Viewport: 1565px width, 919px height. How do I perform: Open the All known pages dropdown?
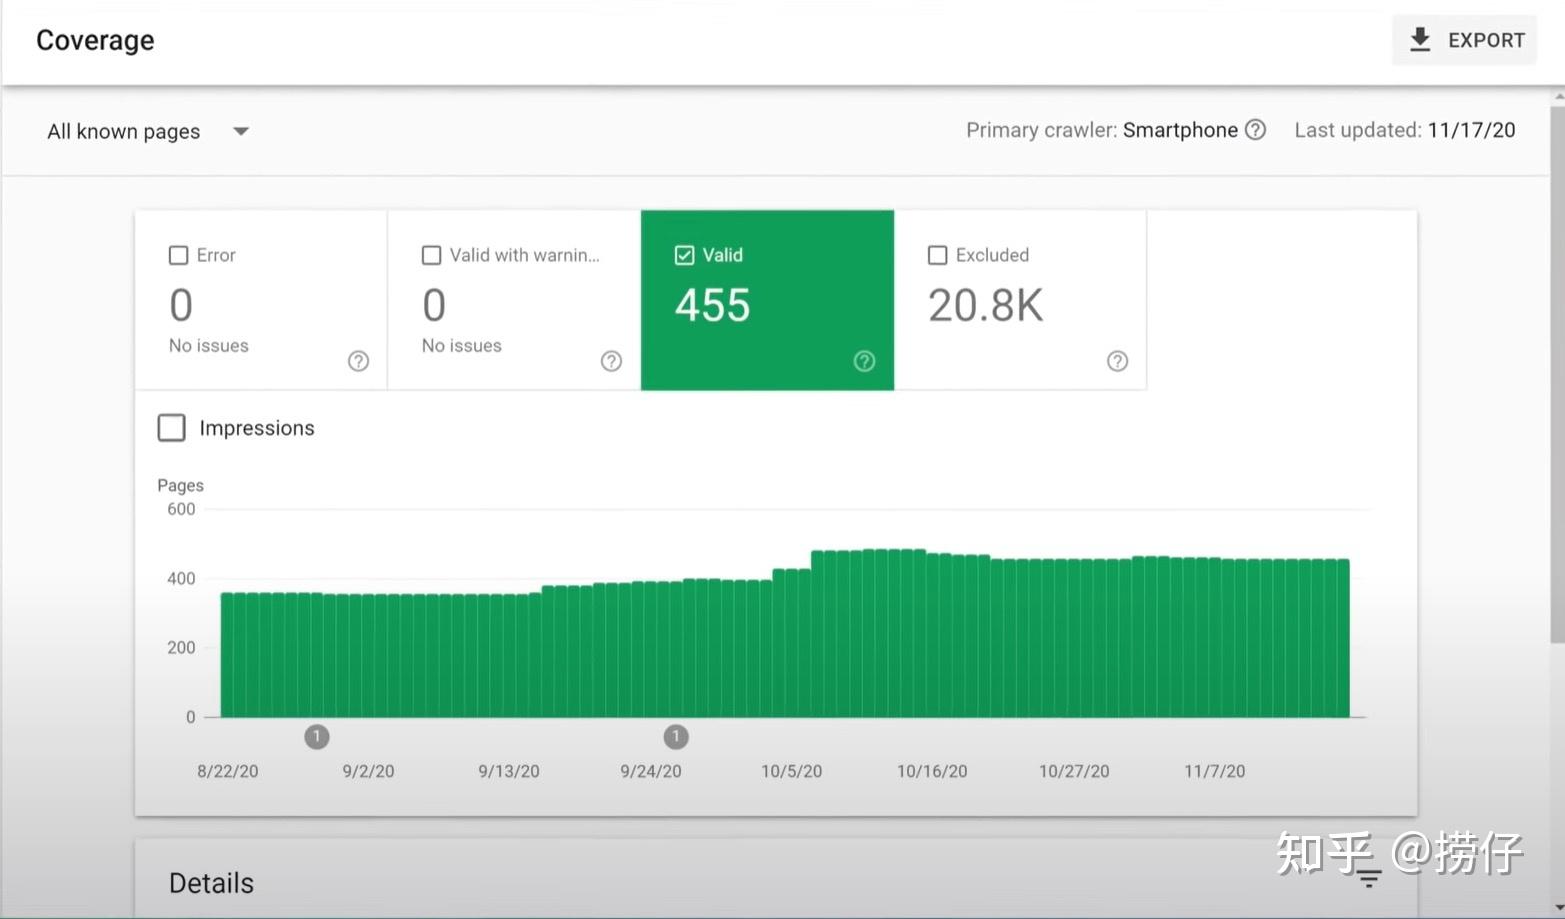point(148,131)
